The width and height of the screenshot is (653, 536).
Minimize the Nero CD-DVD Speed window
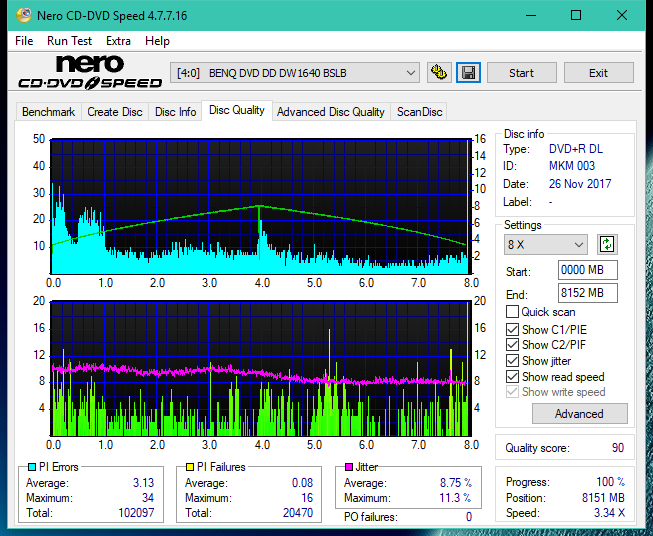pyautogui.click(x=531, y=15)
